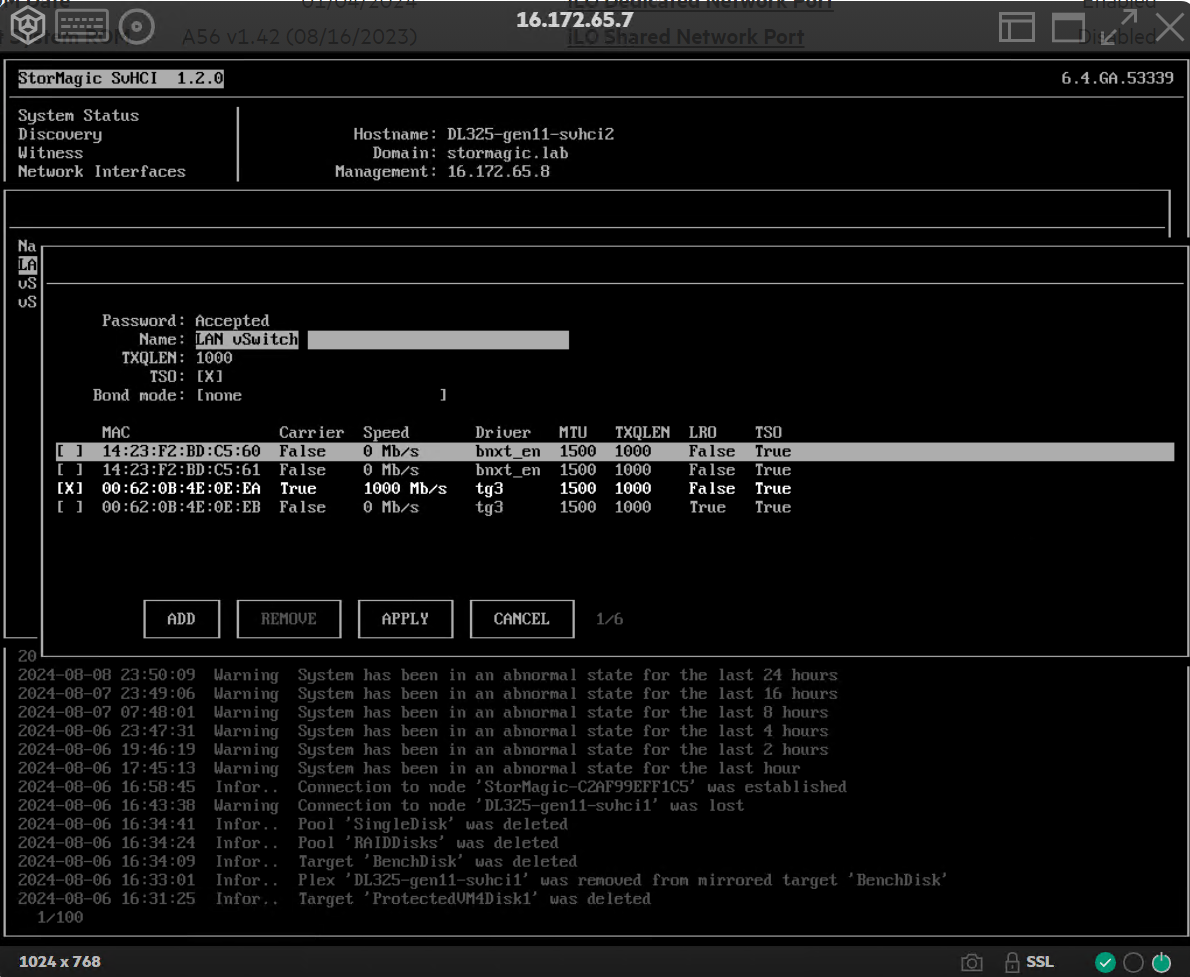Click the domain stormagic.lab
Viewport: 1190px width, 977px height.
(x=507, y=153)
